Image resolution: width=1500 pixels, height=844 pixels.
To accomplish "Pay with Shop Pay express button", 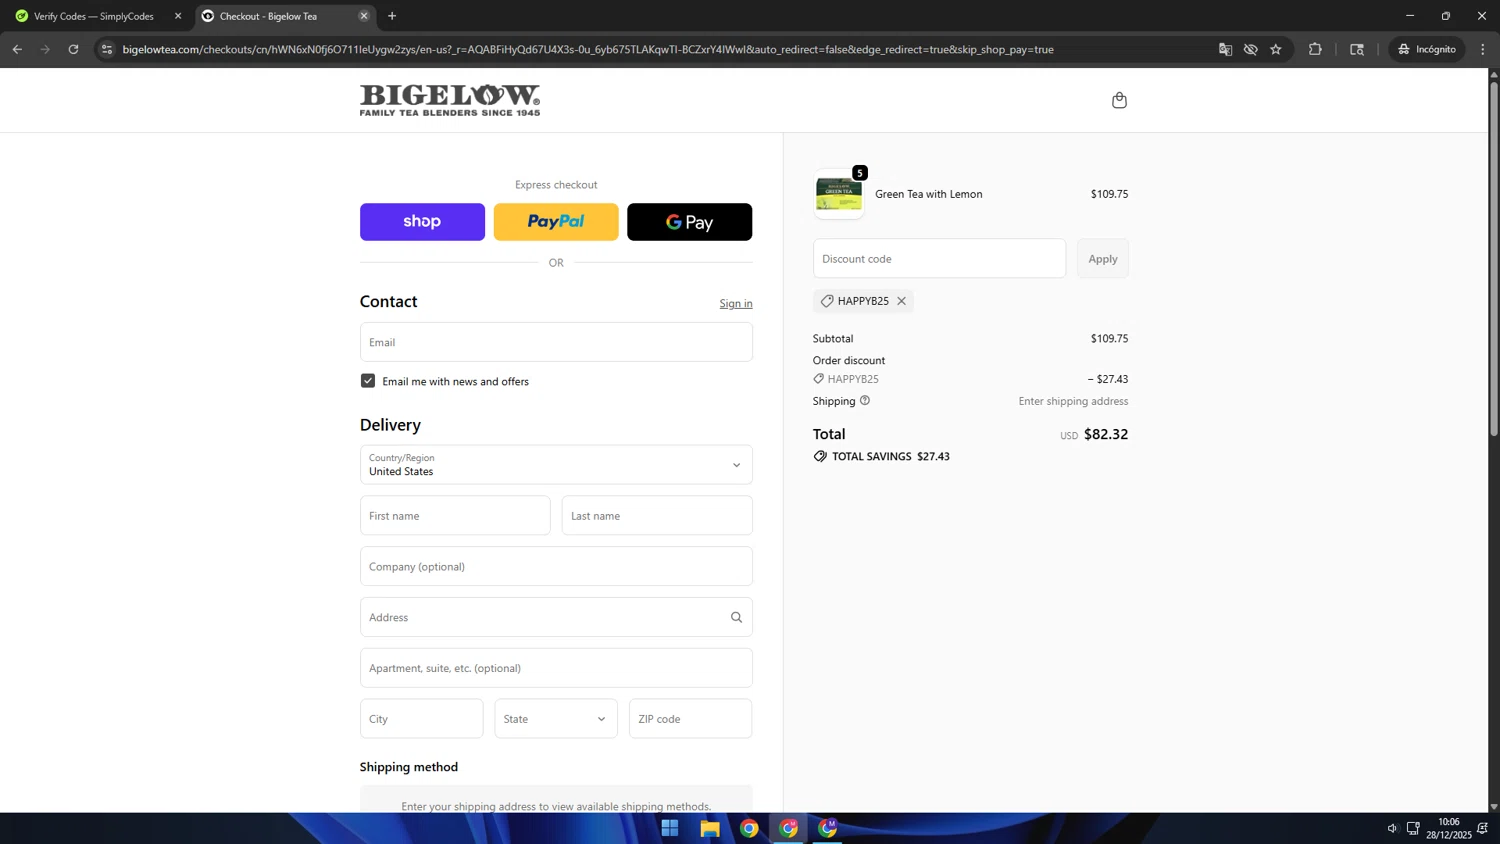I will [422, 222].
